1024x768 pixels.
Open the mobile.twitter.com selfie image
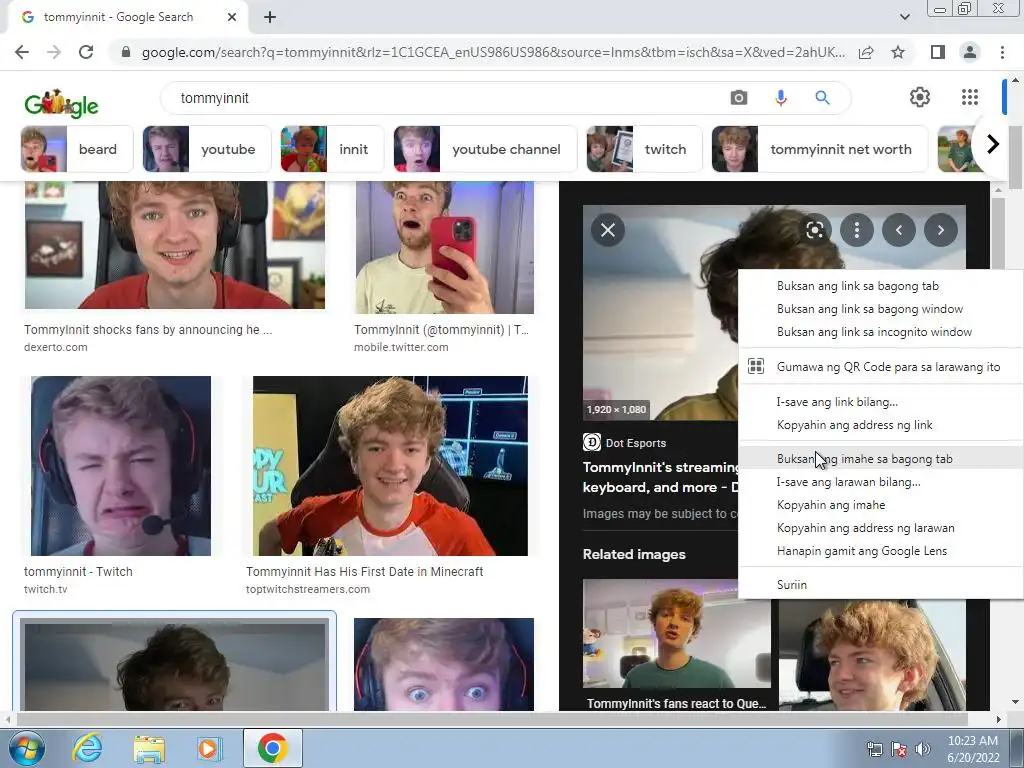(444, 247)
